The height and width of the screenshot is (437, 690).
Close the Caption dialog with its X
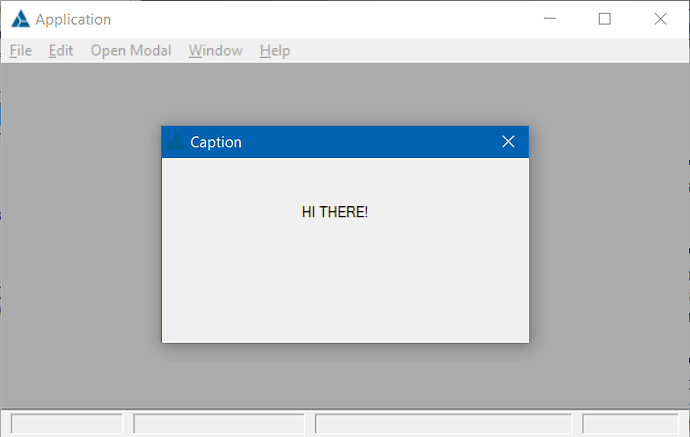click(x=508, y=142)
